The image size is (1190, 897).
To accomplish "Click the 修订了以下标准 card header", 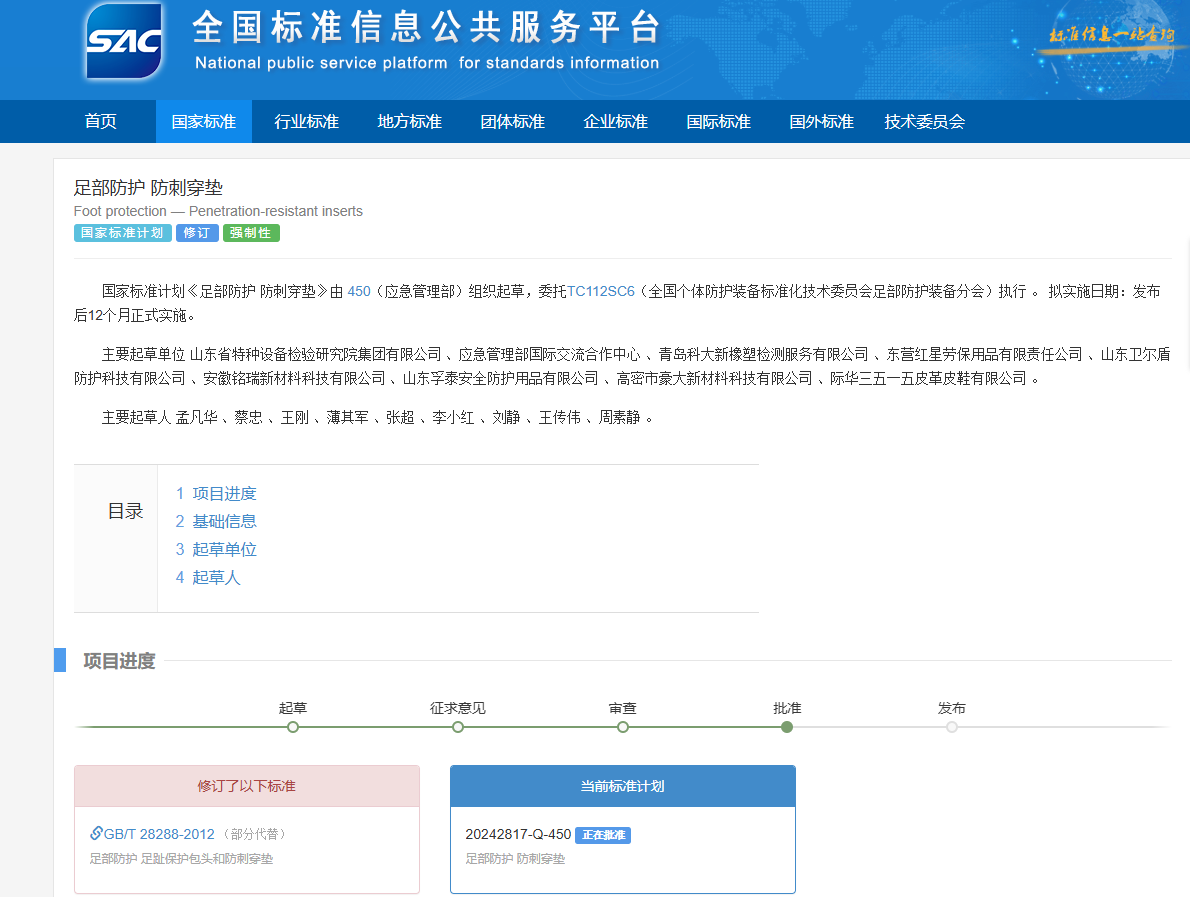I will (247, 786).
